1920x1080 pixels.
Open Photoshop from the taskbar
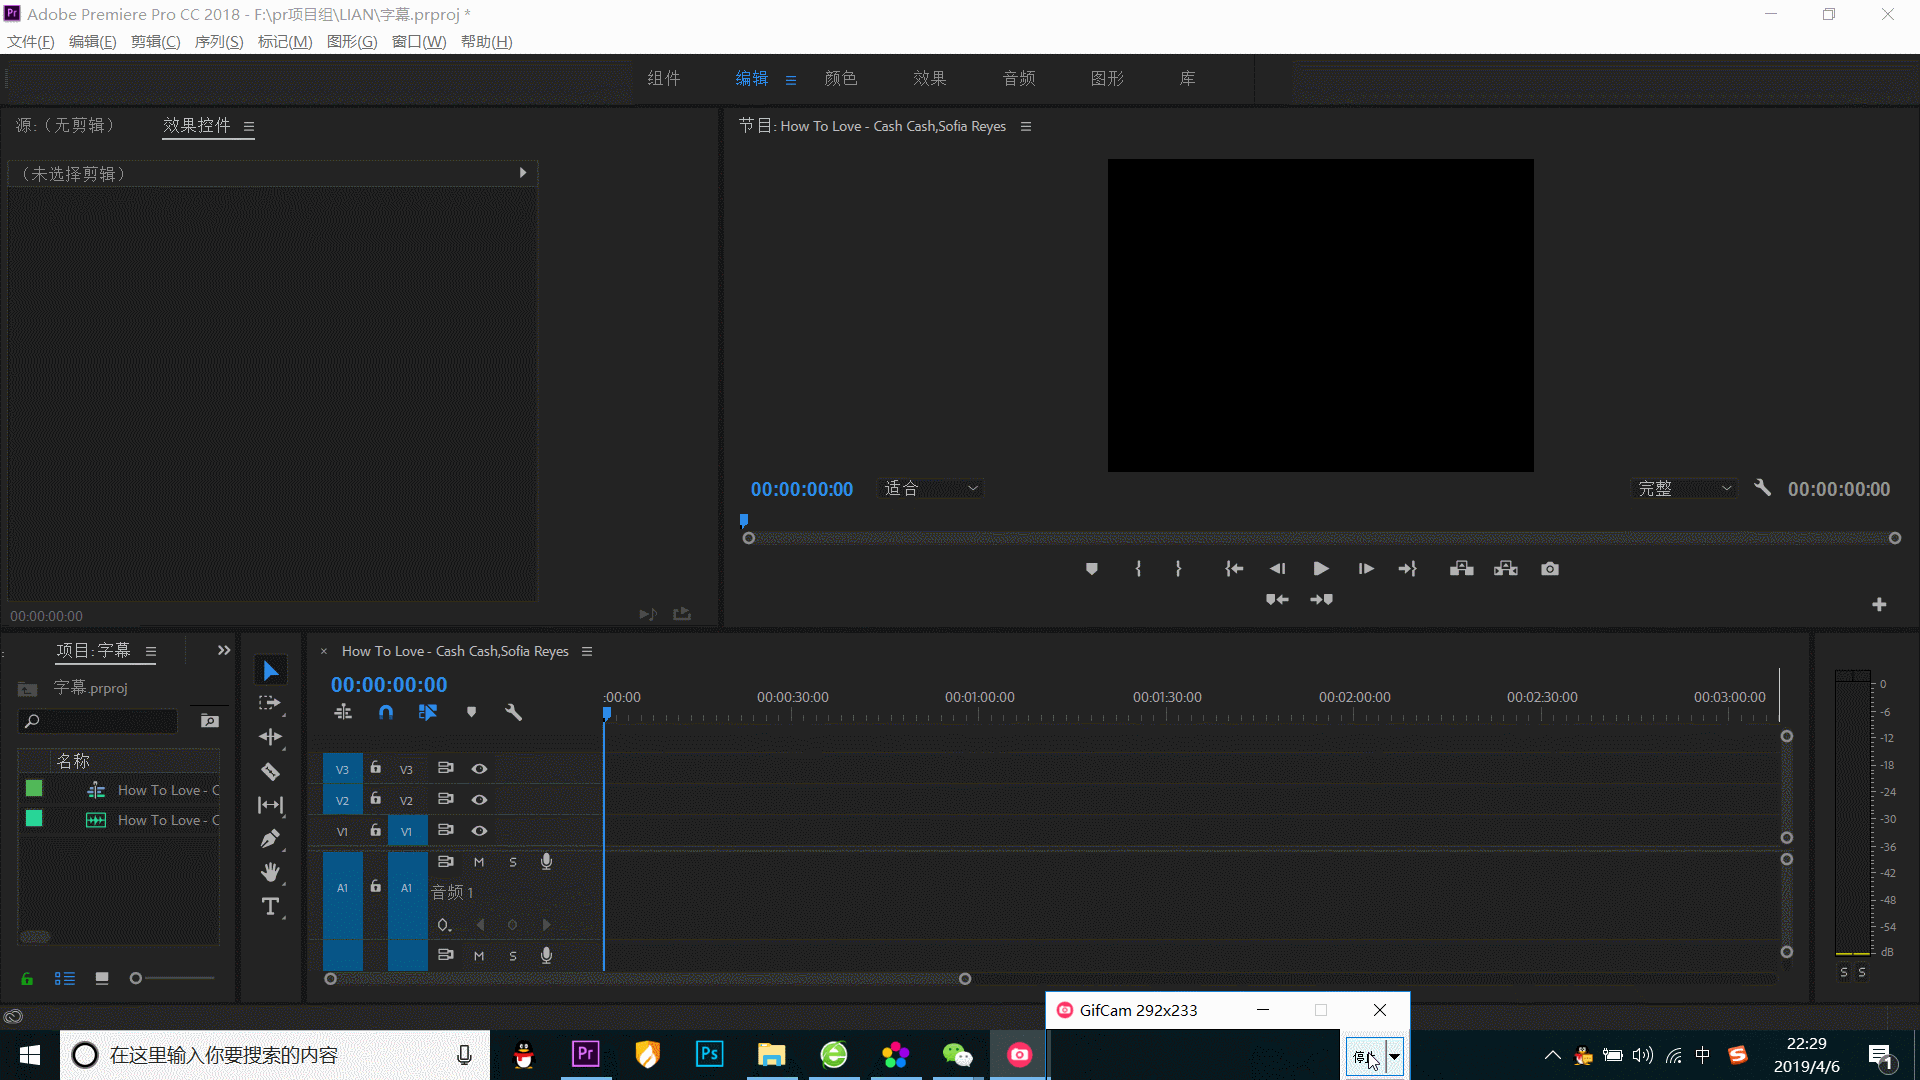[x=709, y=1054]
